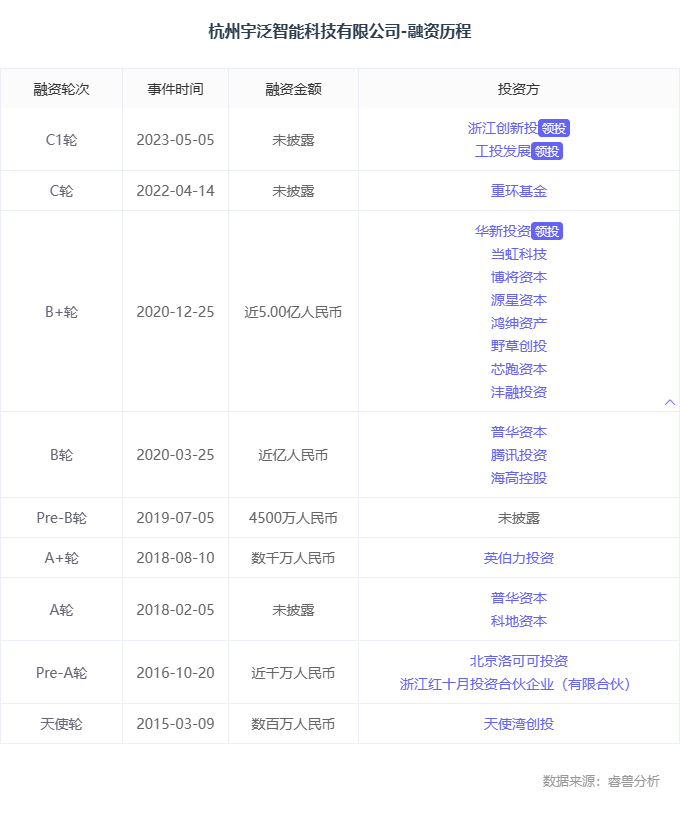Open 源星资本 investor link
The image size is (680, 817).
point(518,300)
